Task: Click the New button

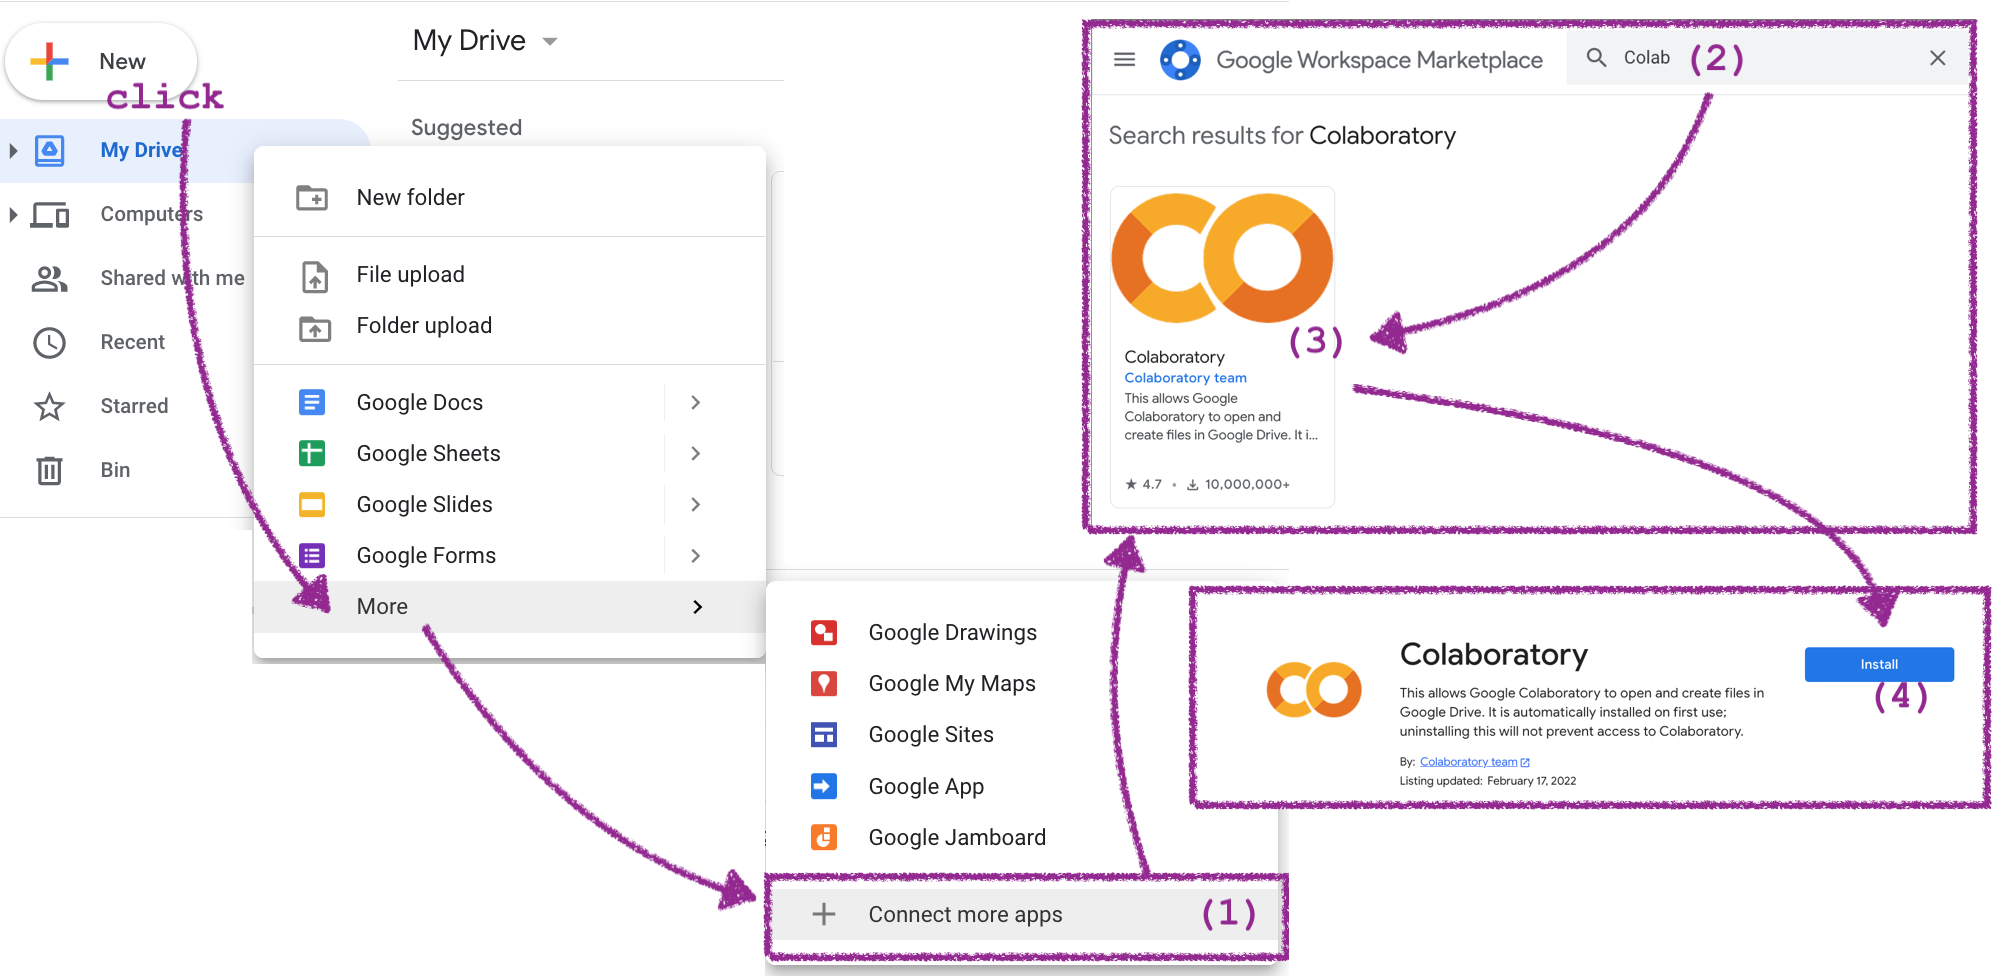Action: pyautogui.click(x=101, y=61)
